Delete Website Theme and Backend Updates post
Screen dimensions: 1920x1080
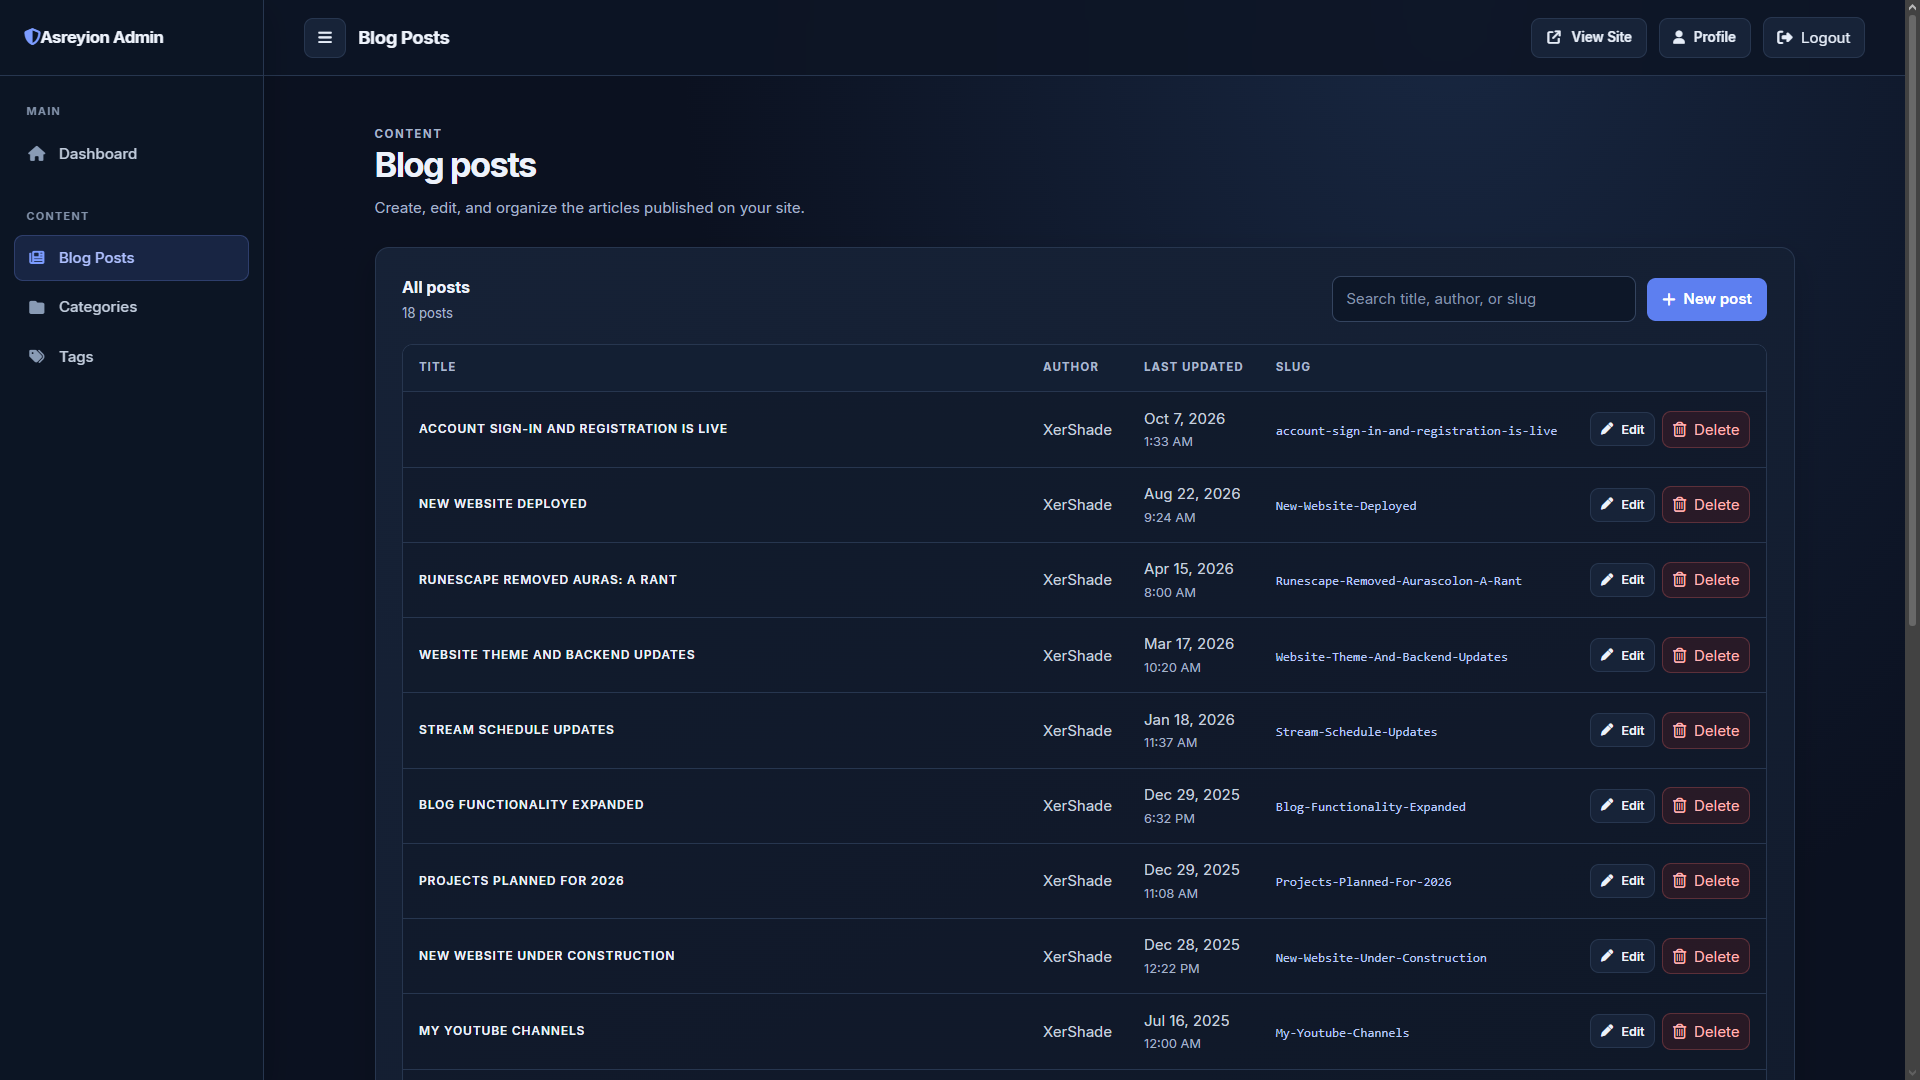(x=1705, y=656)
